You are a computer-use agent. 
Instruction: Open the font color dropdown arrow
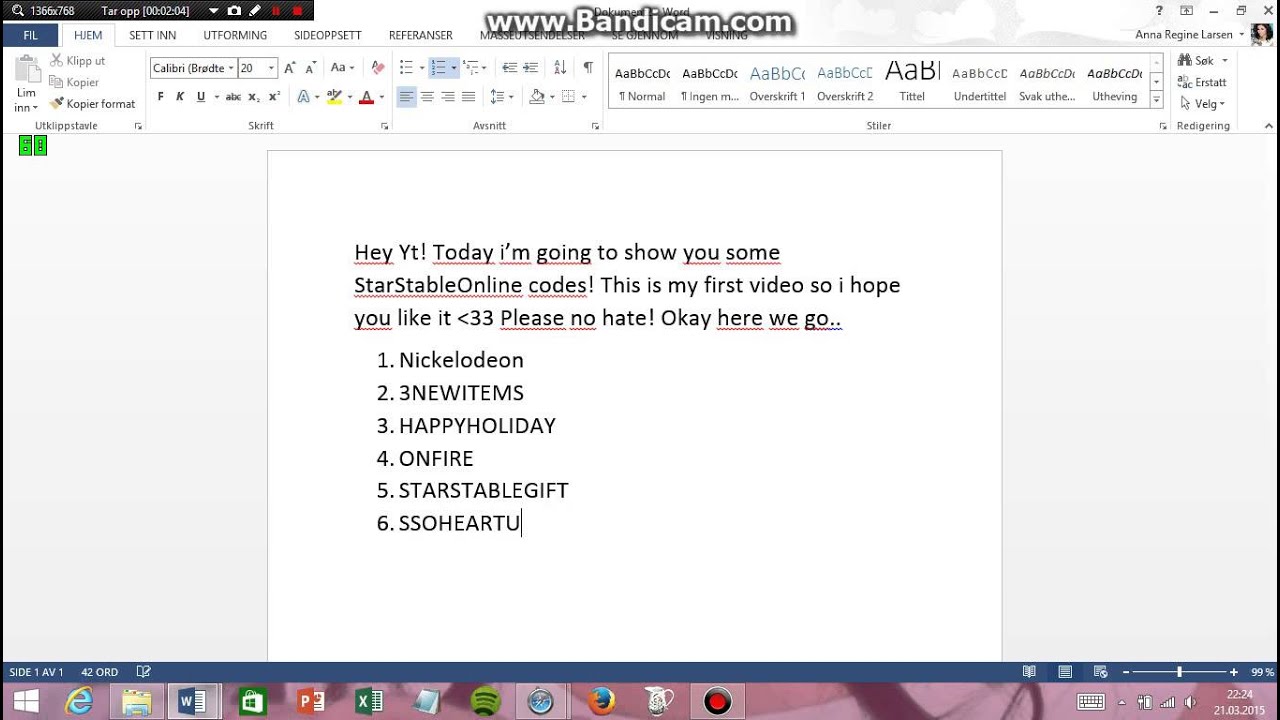pyautogui.click(x=380, y=97)
